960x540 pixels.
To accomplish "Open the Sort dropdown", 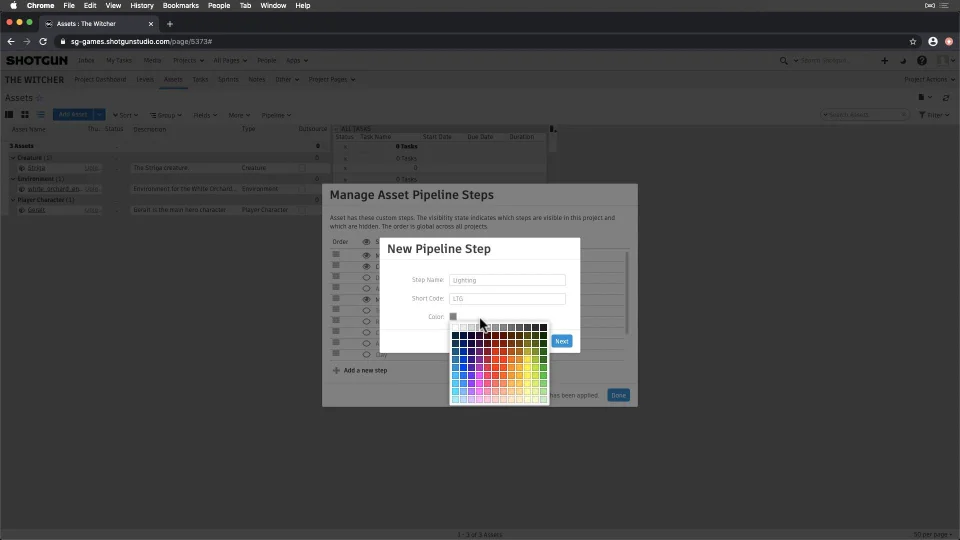I will [125, 115].
